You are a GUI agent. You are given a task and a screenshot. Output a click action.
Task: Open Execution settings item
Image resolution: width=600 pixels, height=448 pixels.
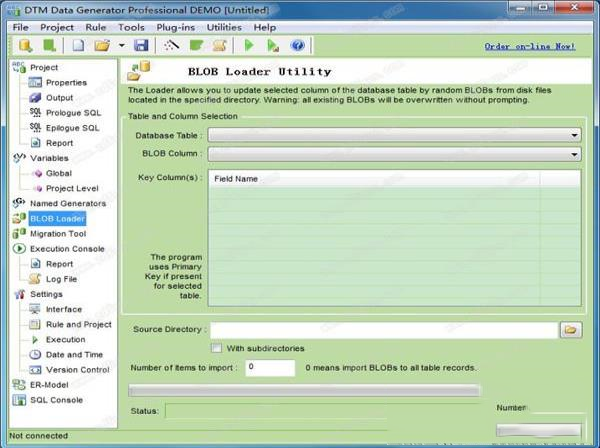pyautogui.click(x=65, y=339)
